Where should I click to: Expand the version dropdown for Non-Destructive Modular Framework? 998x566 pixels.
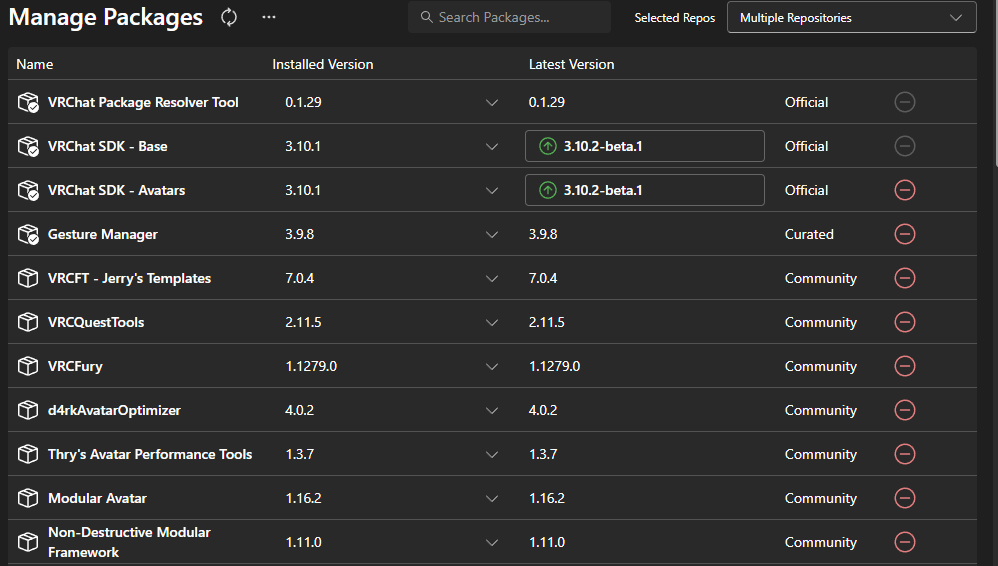(x=491, y=542)
